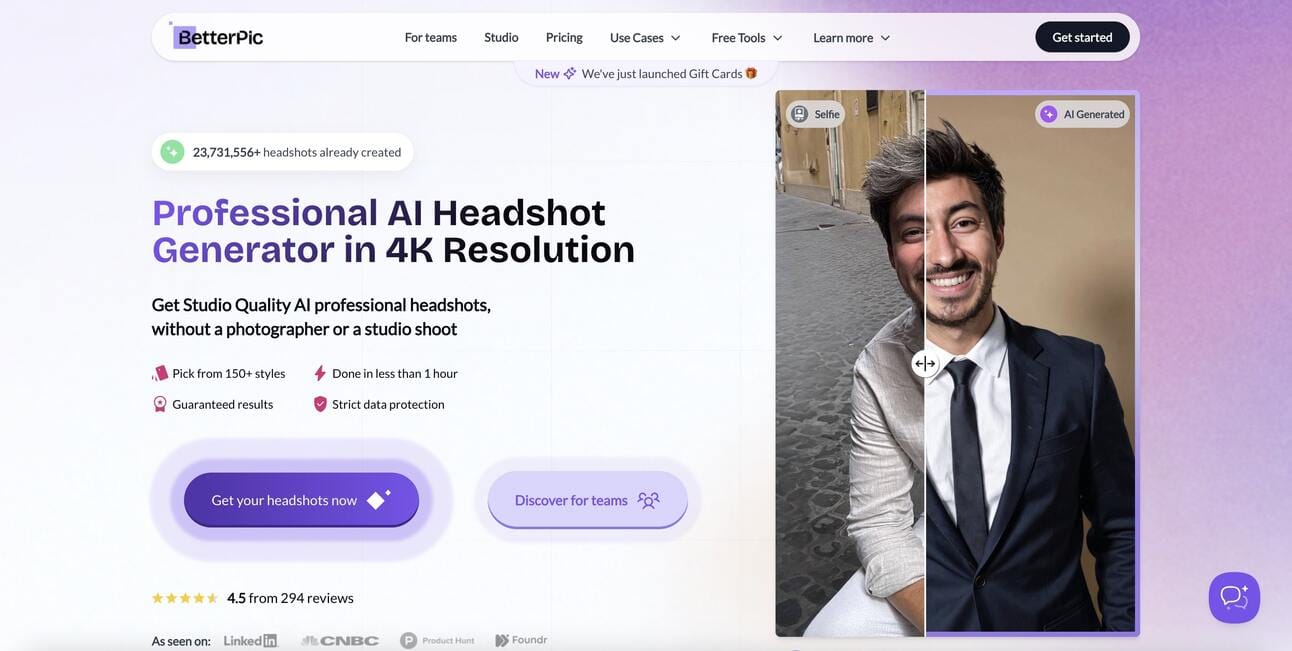The width and height of the screenshot is (1292, 651).
Task: Click Pick from 150+ styles text
Action: [228, 373]
